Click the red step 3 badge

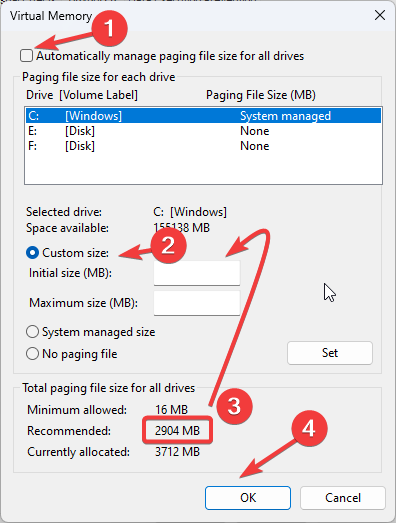pos(235,406)
